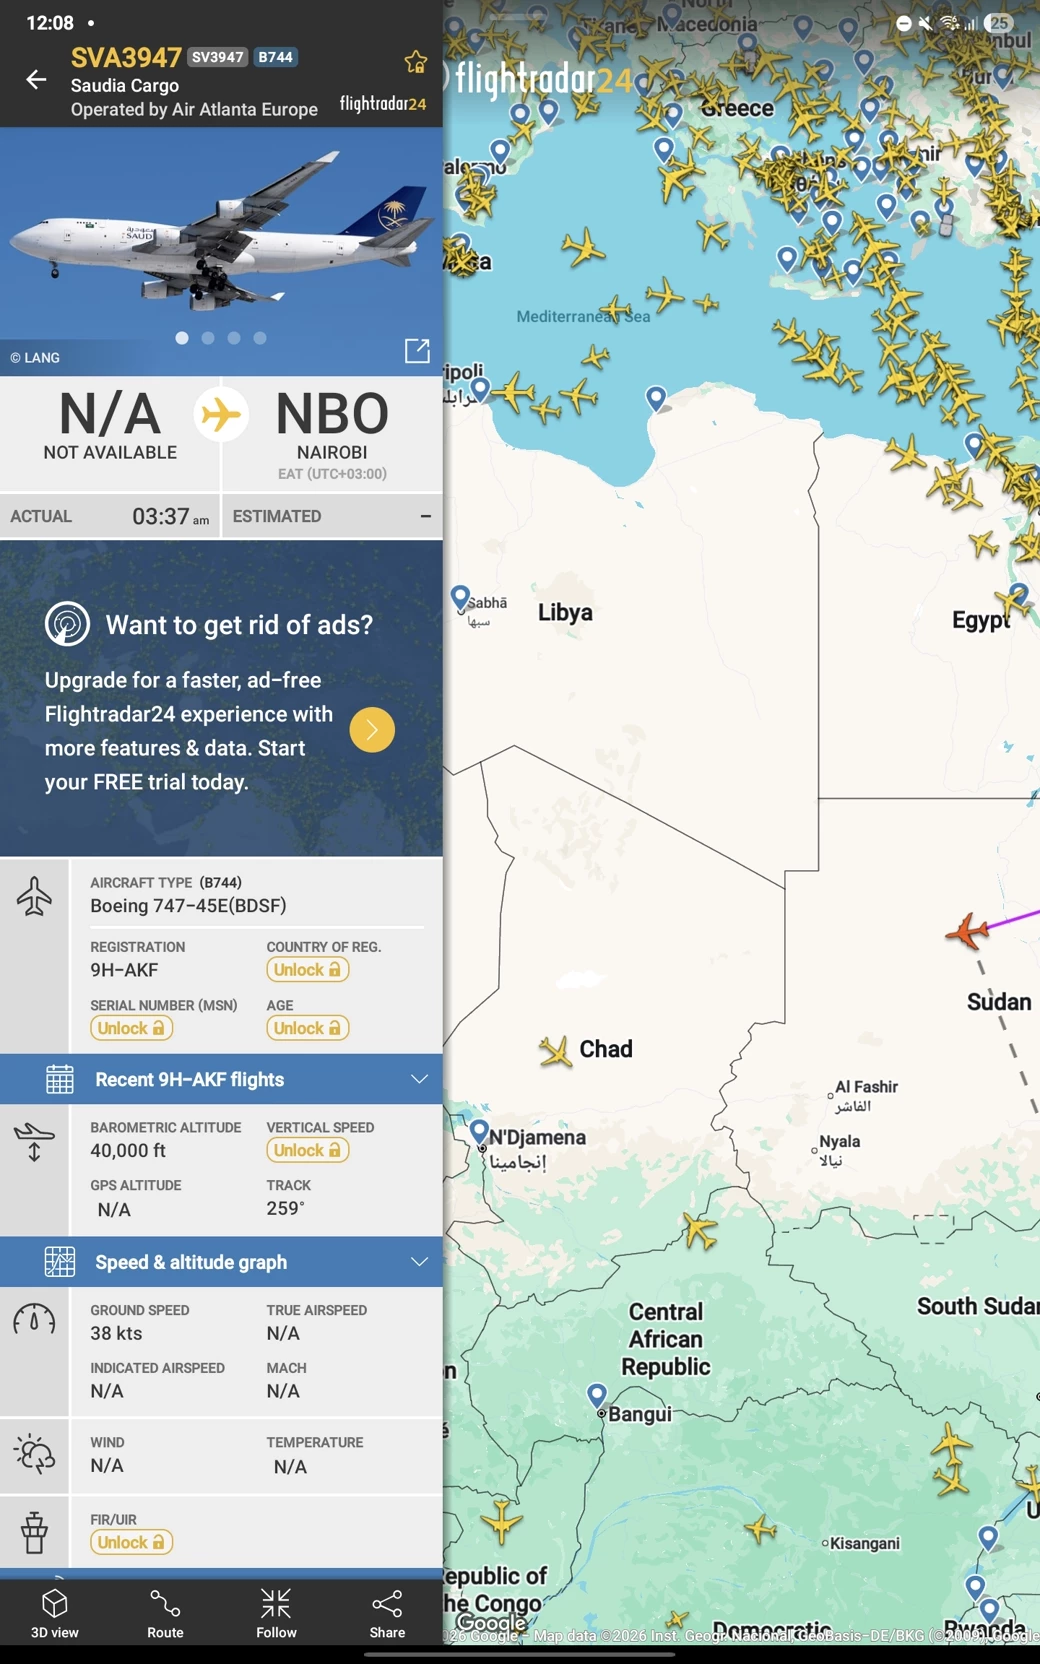This screenshot has height=1664, width=1040.
Task: Toggle the favorite star for SVA3947
Action: pos(415,63)
